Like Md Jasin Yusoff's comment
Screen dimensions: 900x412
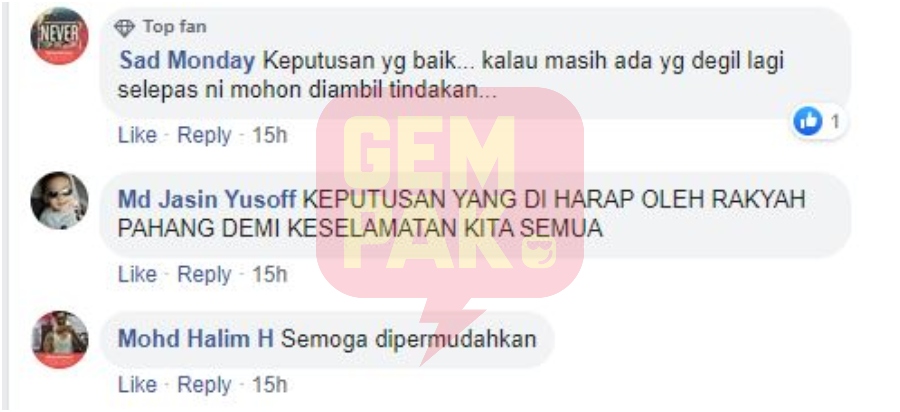pyautogui.click(x=137, y=274)
